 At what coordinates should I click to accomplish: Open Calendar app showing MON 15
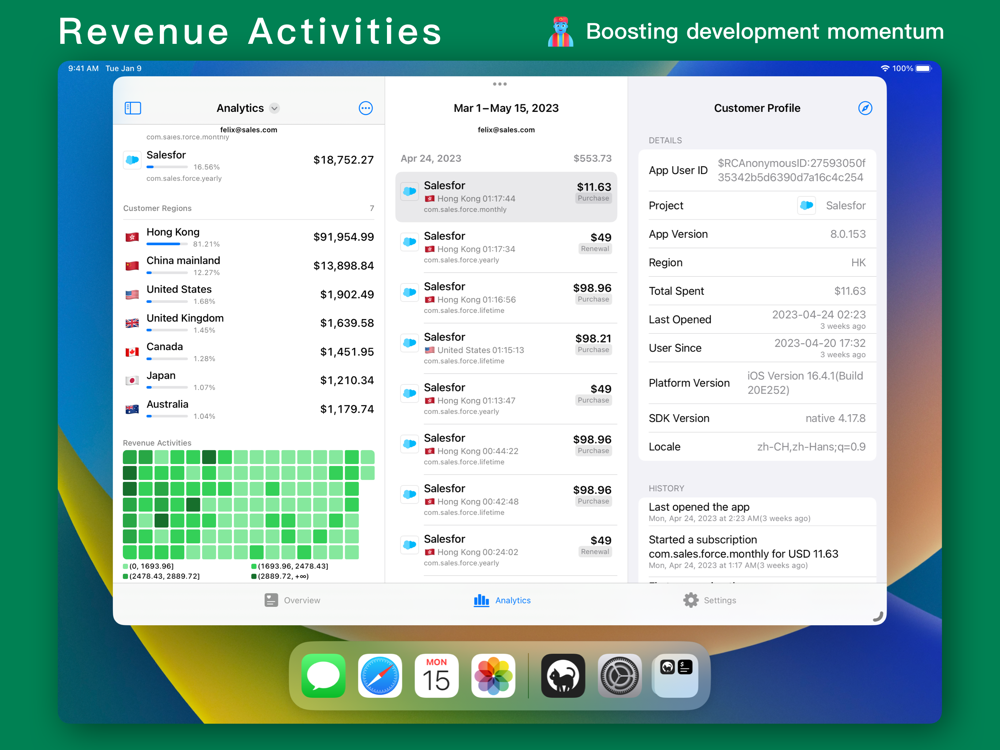coord(436,675)
